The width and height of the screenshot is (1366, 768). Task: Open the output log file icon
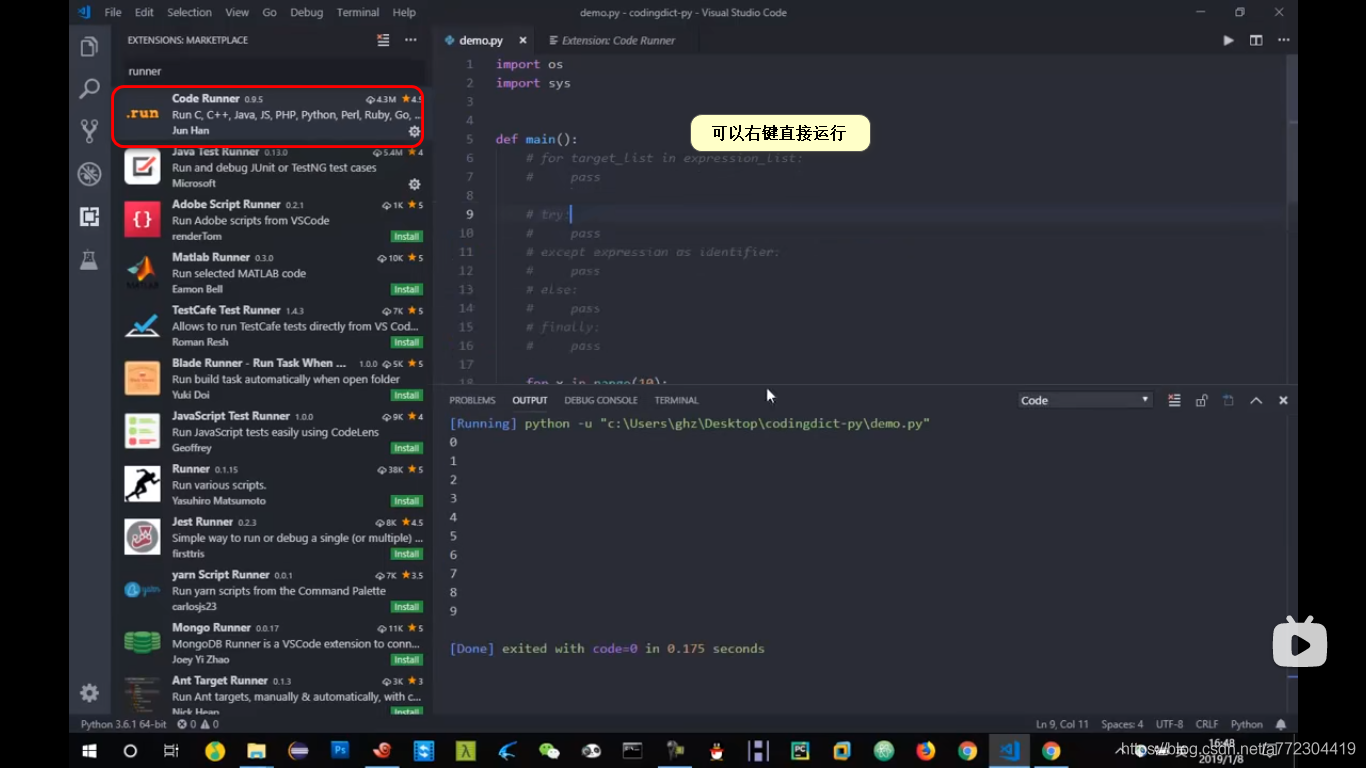(1228, 400)
